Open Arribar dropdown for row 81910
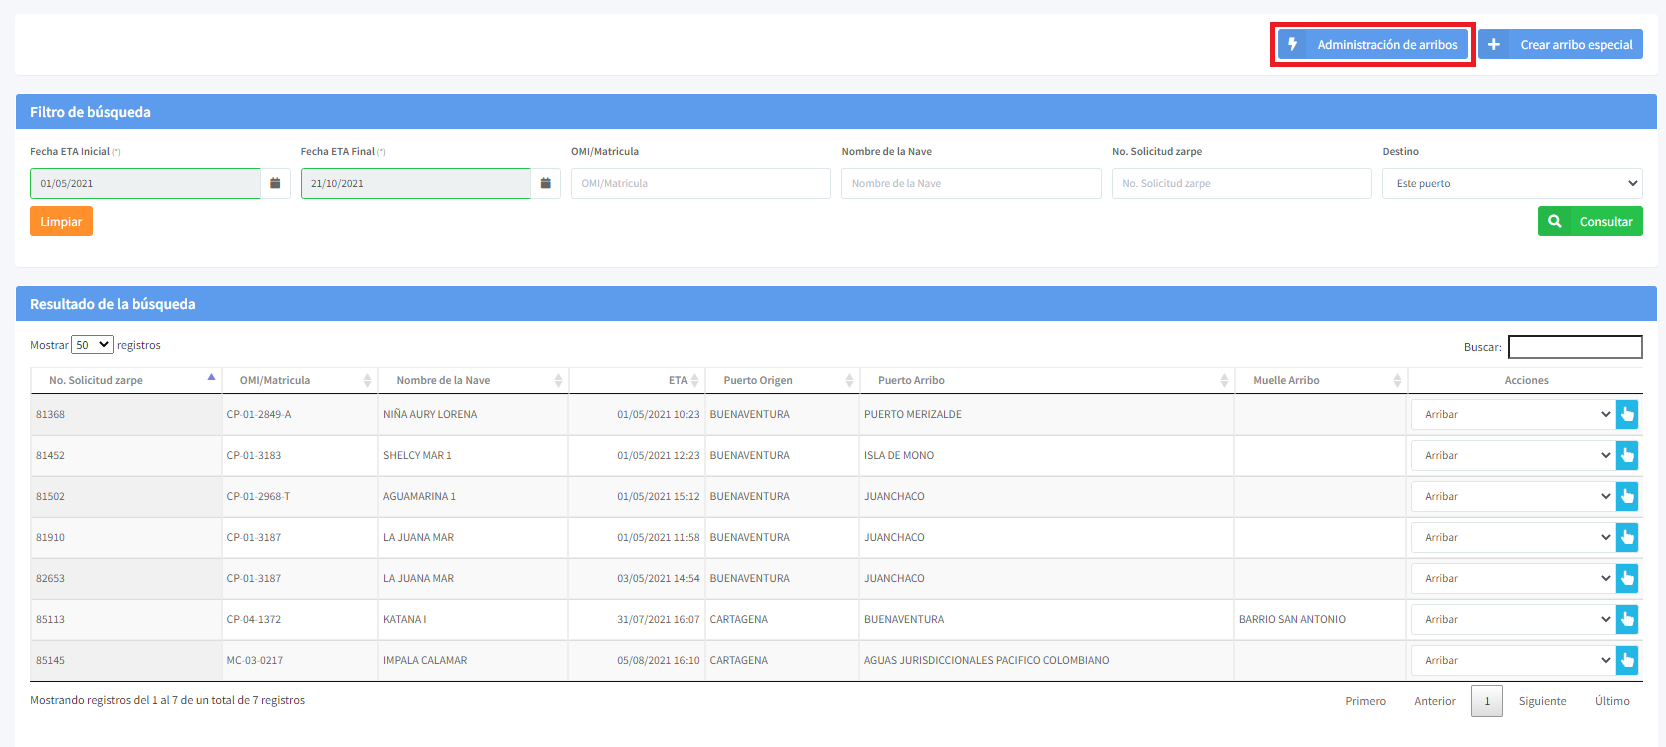The image size is (1666, 747). (1513, 537)
